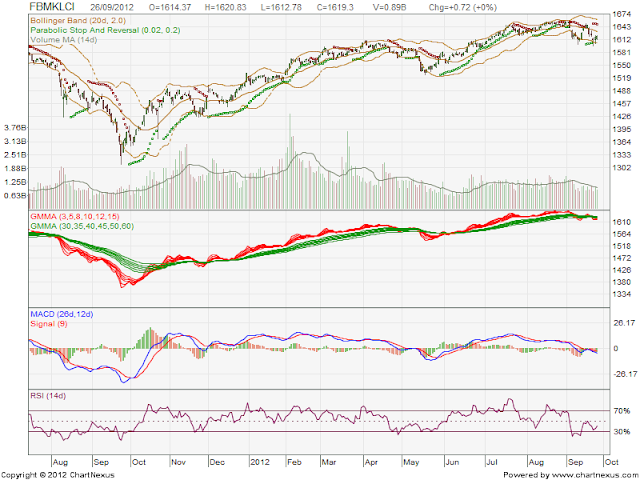Viewport: 640px width, 480px height.
Task: Click the 0.63B volume axis label
Action: (x=15, y=196)
